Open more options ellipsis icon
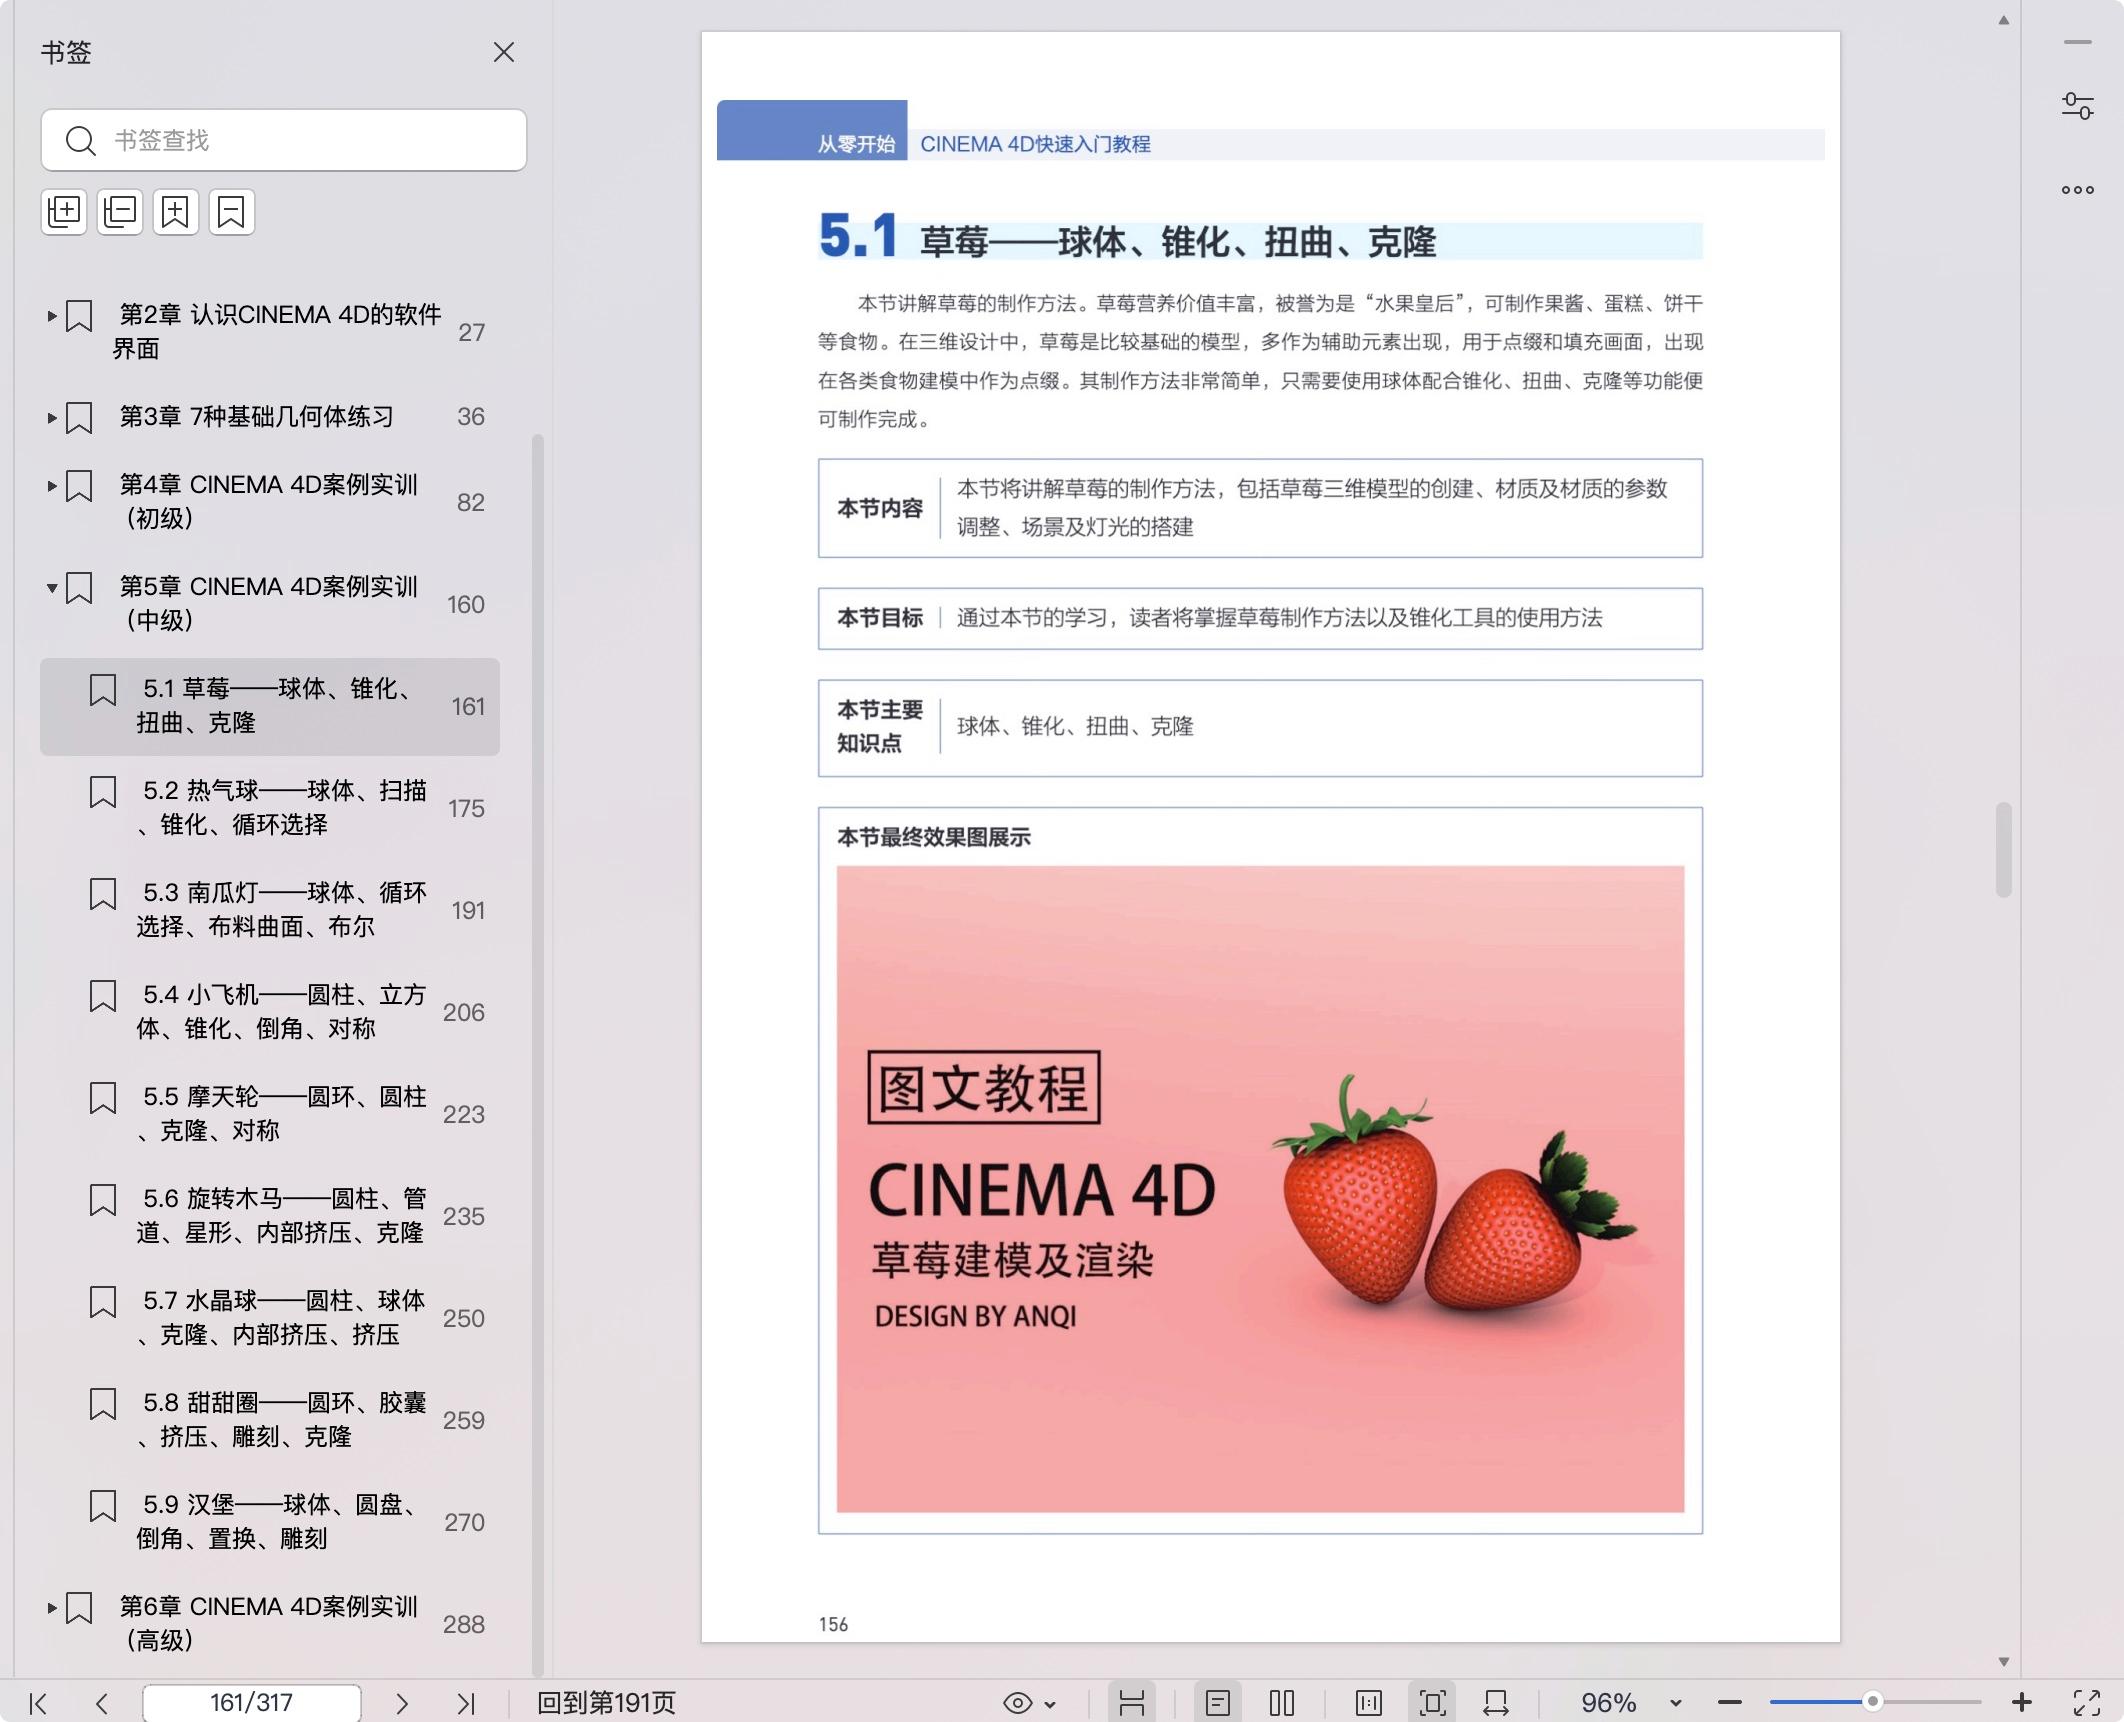The image size is (2124, 1722). pos(2078,190)
